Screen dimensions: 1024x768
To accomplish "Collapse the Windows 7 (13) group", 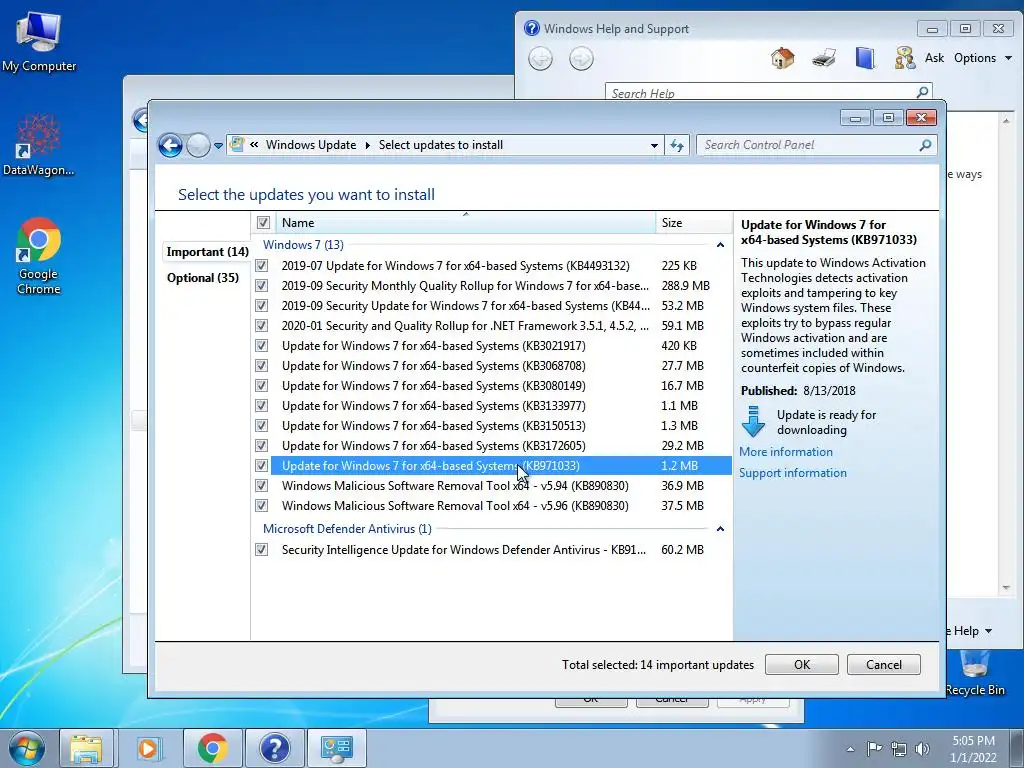I will point(720,245).
